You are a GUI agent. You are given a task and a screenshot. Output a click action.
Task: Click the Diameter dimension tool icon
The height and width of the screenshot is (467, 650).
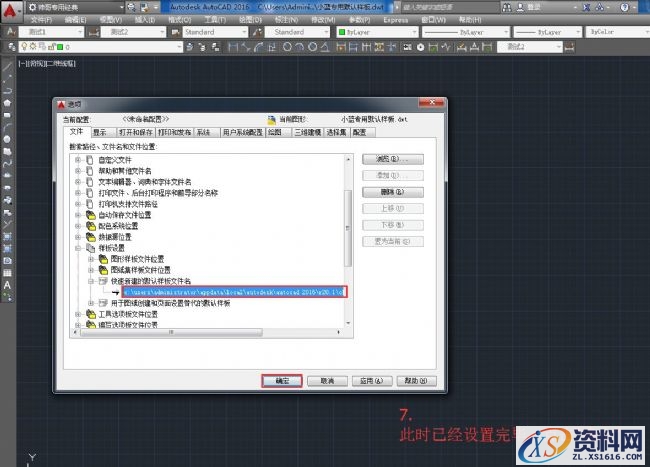(313, 47)
